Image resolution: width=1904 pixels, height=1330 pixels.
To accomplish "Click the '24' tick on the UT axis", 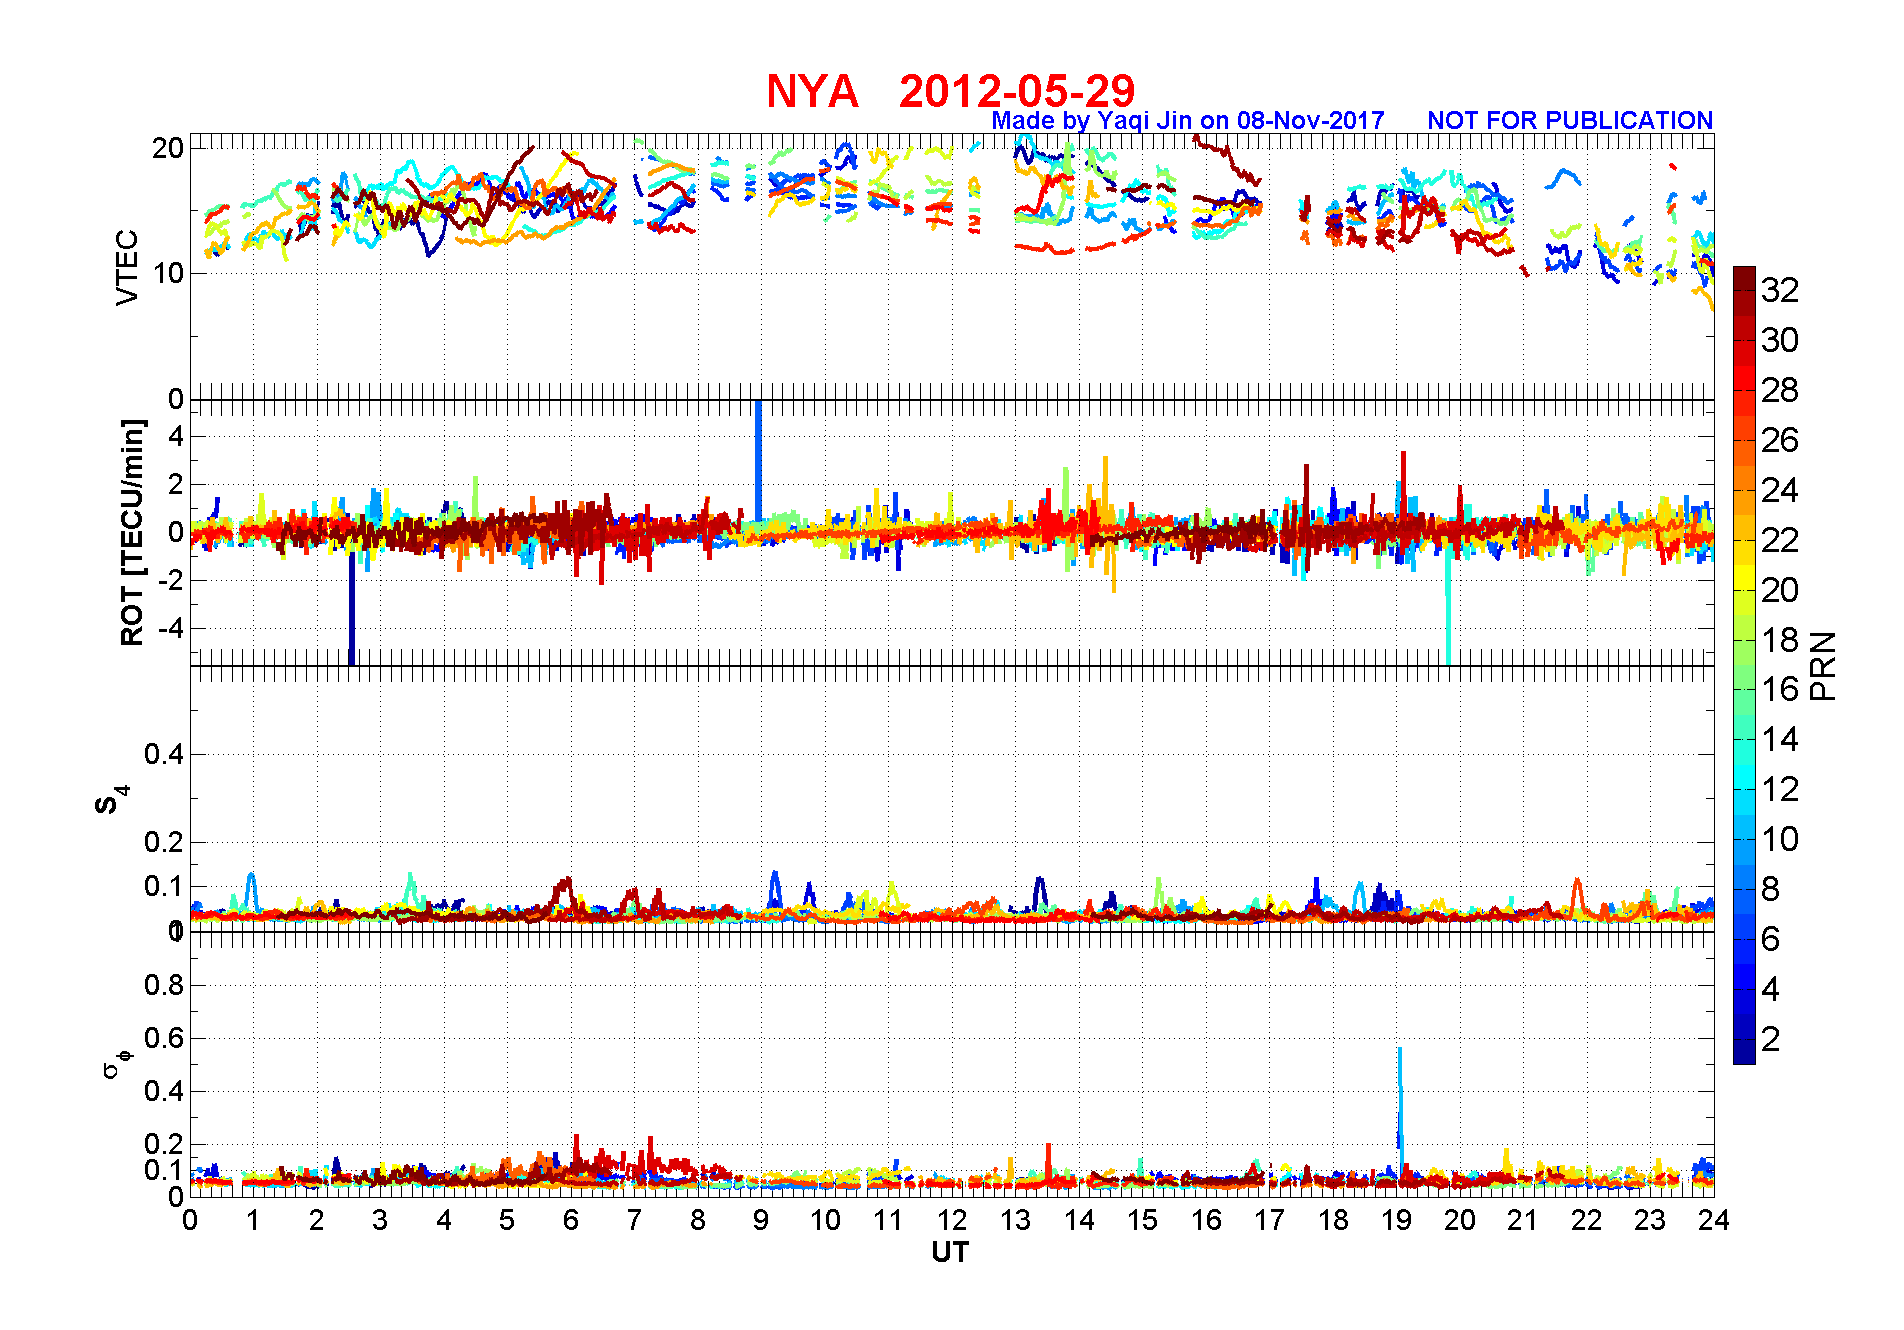I will pyautogui.click(x=1714, y=1220).
